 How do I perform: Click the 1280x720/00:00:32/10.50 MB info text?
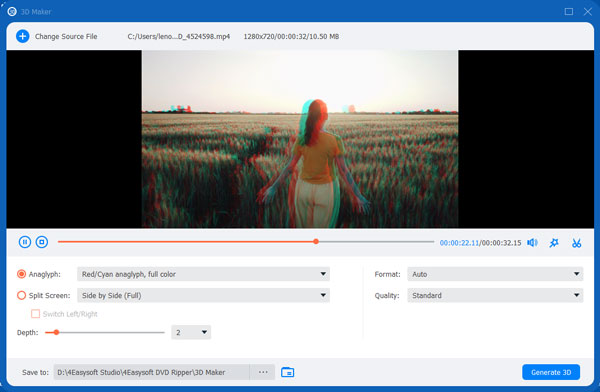291,36
